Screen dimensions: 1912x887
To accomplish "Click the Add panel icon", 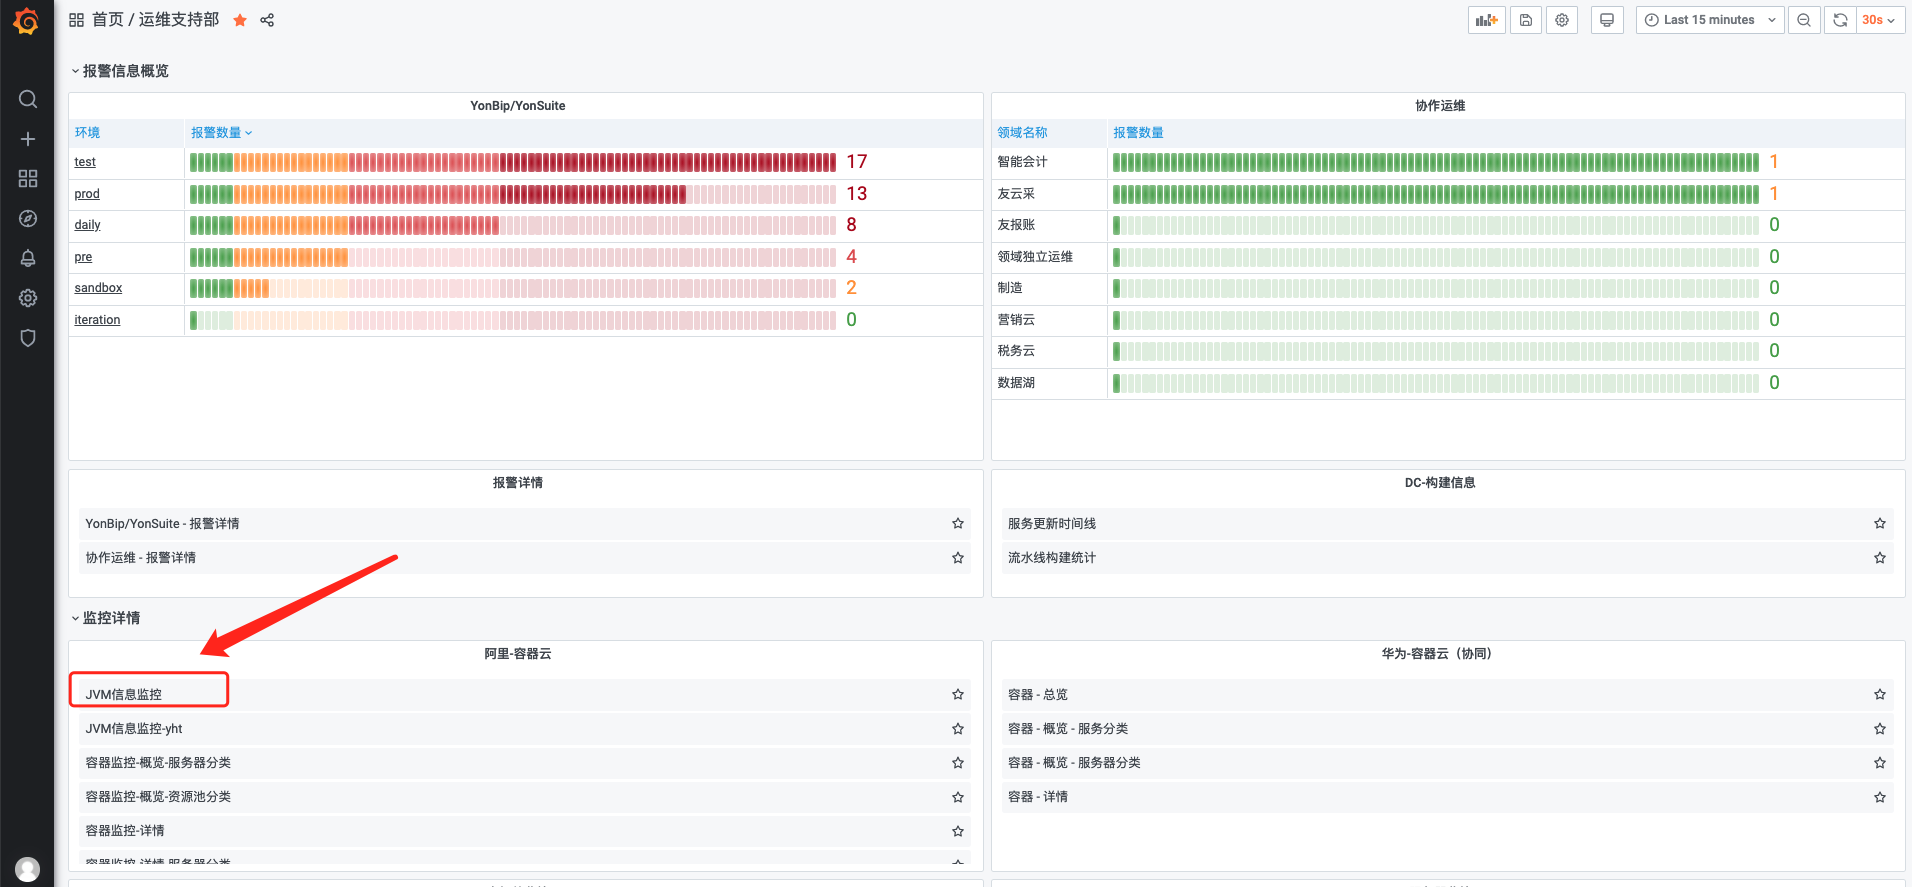I will (1486, 20).
